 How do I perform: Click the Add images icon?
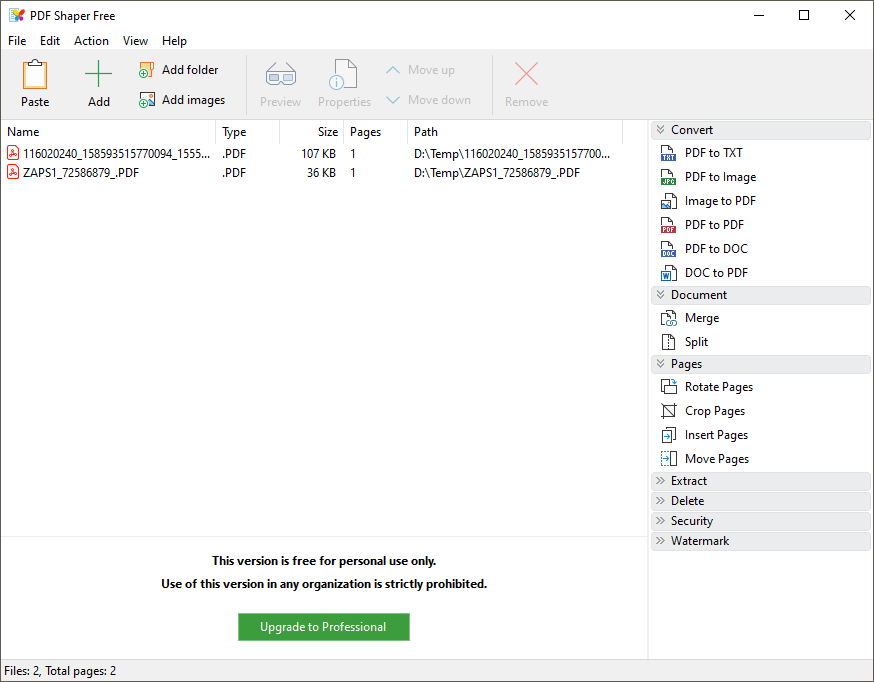click(x=147, y=100)
